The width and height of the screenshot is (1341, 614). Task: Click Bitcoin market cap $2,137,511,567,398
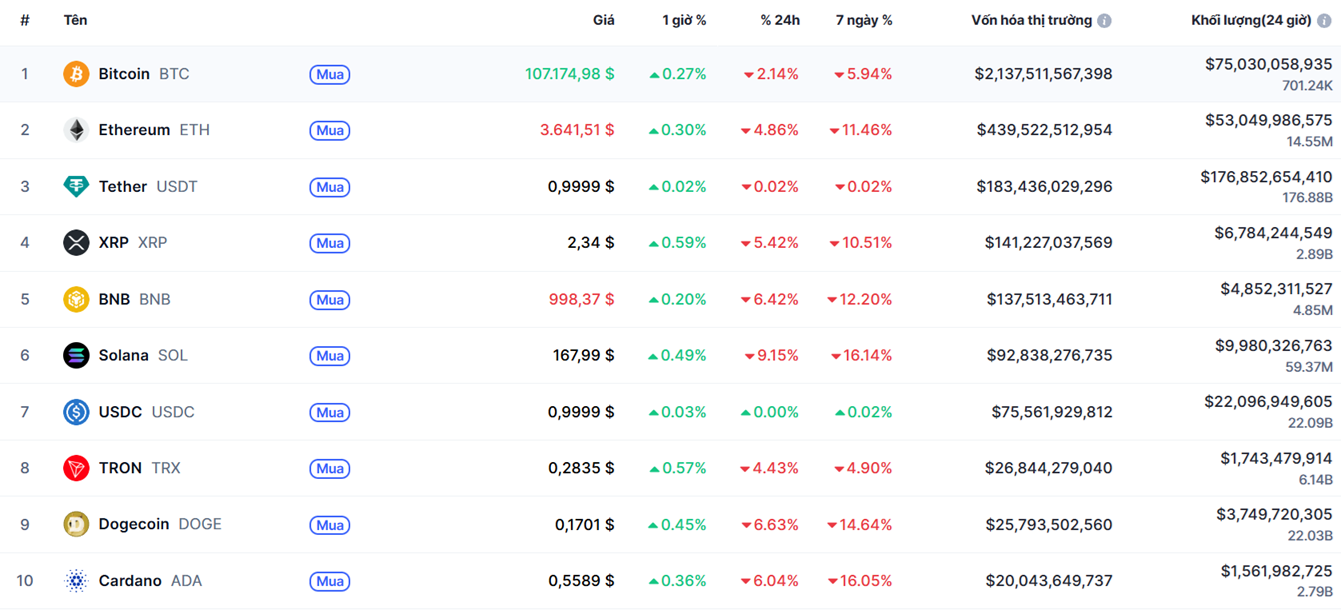[x=1043, y=74]
